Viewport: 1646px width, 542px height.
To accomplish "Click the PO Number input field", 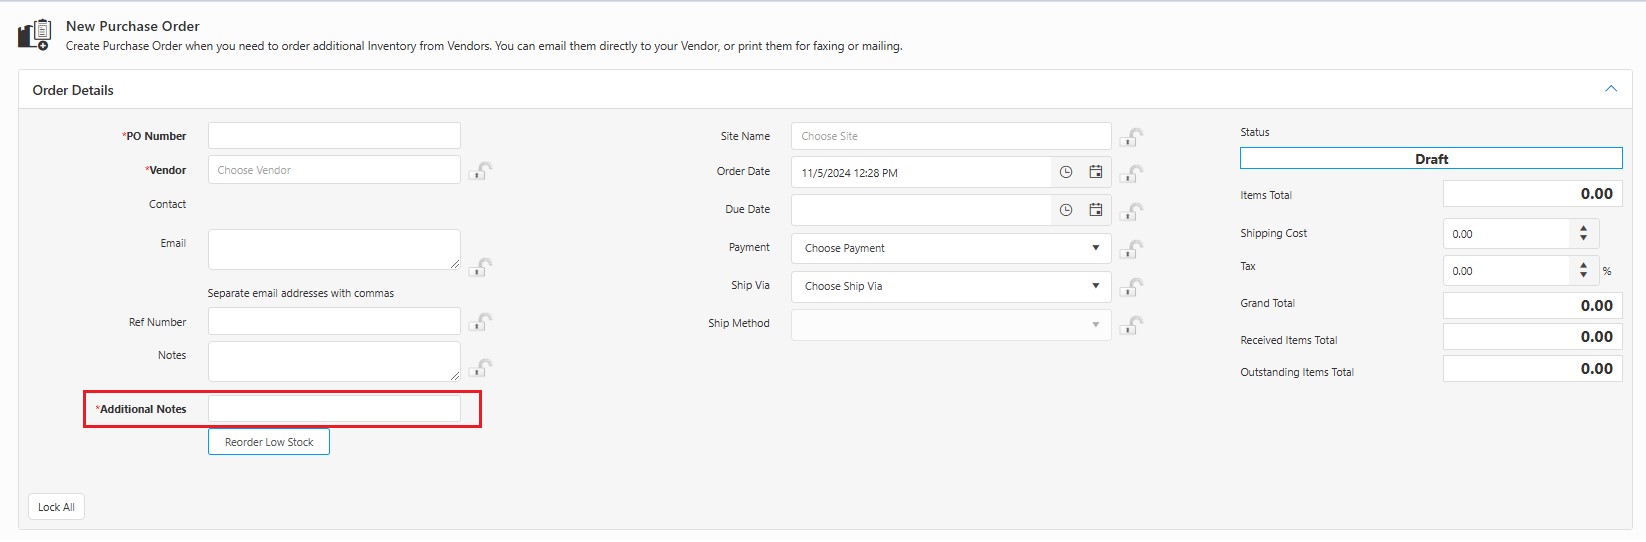I will pos(334,136).
